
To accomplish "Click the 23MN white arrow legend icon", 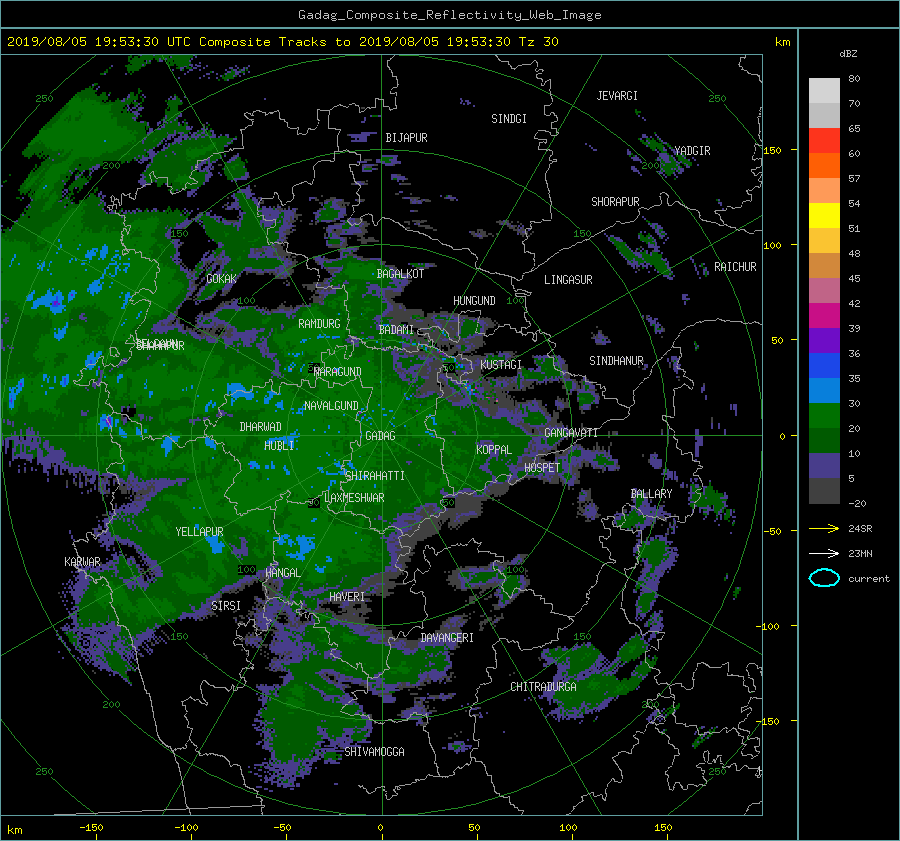I will click(824, 553).
